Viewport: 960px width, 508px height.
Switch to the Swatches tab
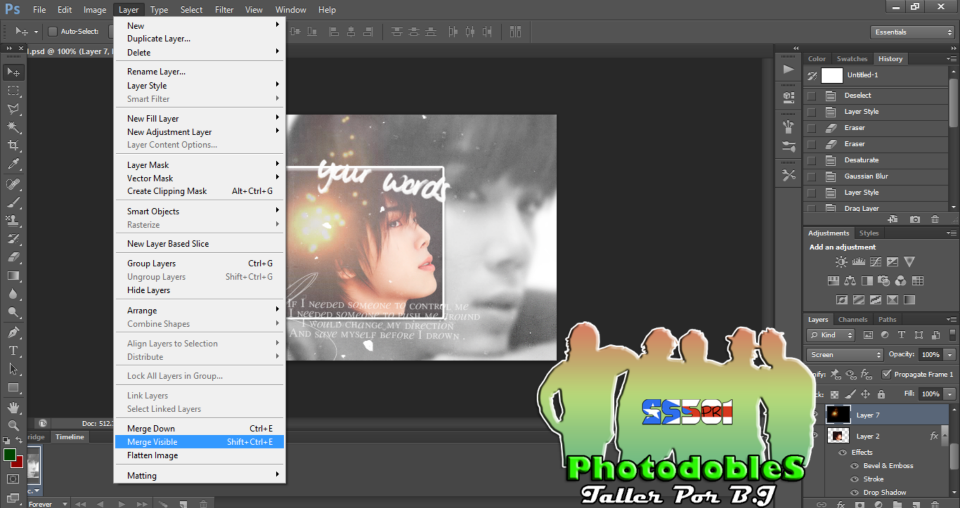pos(852,59)
